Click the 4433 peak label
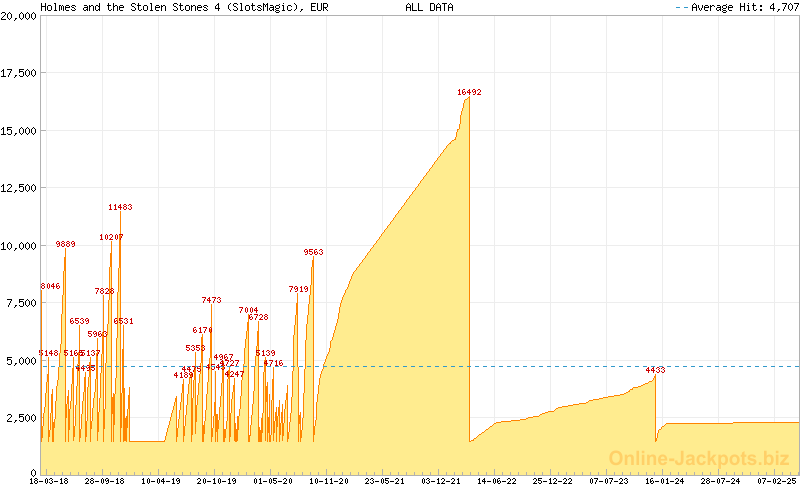800x490 pixels. [x=655, y=370]
